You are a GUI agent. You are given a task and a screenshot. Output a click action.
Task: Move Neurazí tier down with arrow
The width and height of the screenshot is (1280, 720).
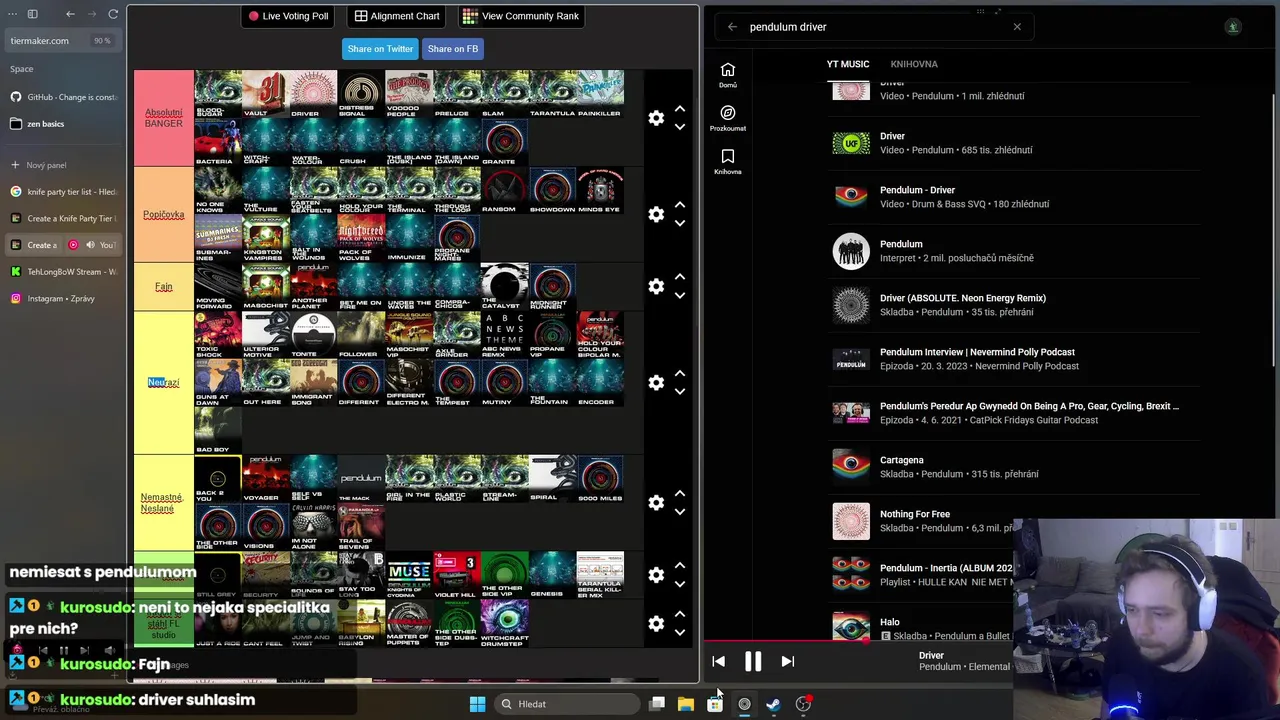coord(680,391)
